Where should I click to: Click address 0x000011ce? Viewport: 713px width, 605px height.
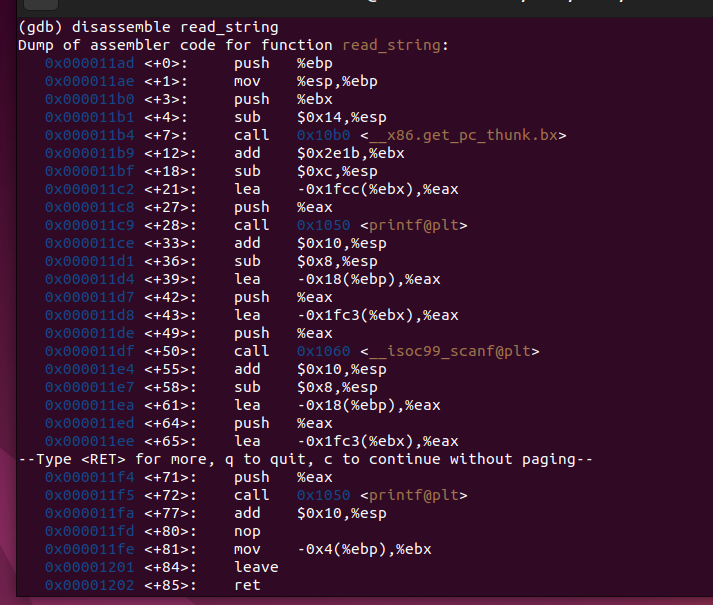point(90,243)
